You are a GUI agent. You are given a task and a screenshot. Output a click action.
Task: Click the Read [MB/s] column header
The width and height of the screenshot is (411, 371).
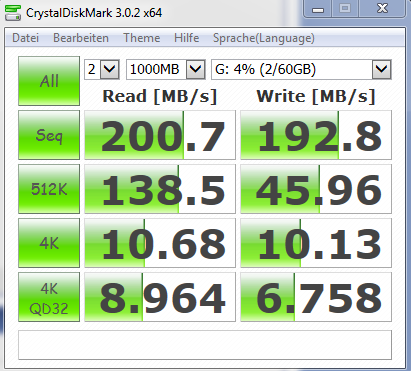(x=160, y=96)
